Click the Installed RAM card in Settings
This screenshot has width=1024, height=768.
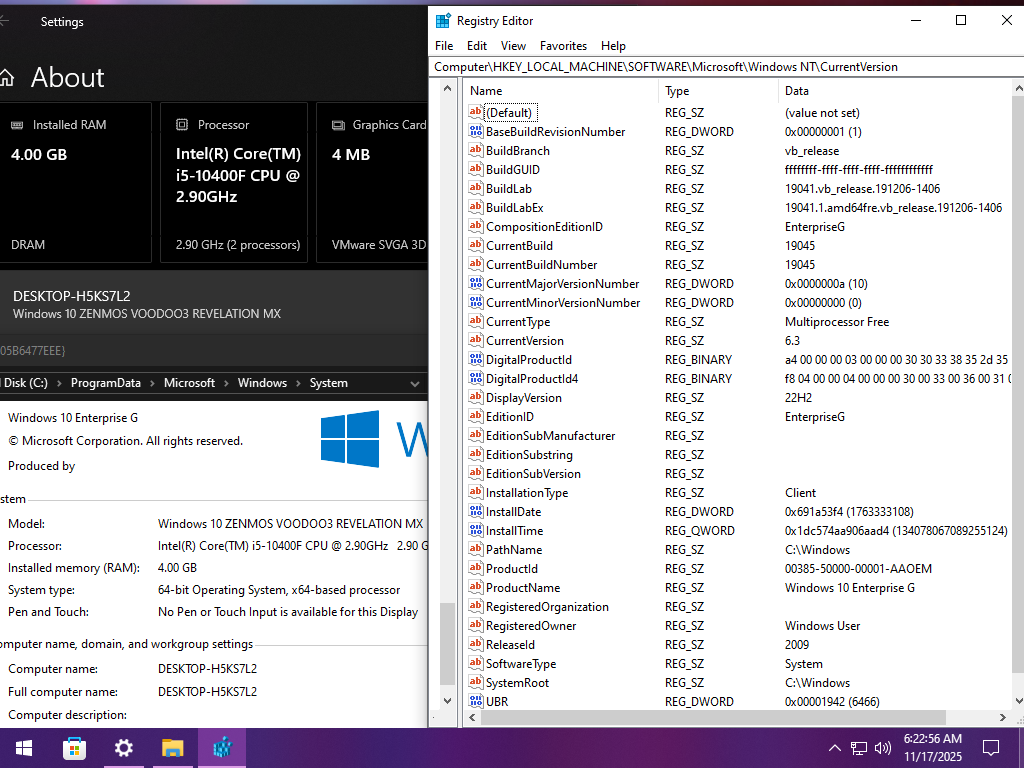point(76,182)
